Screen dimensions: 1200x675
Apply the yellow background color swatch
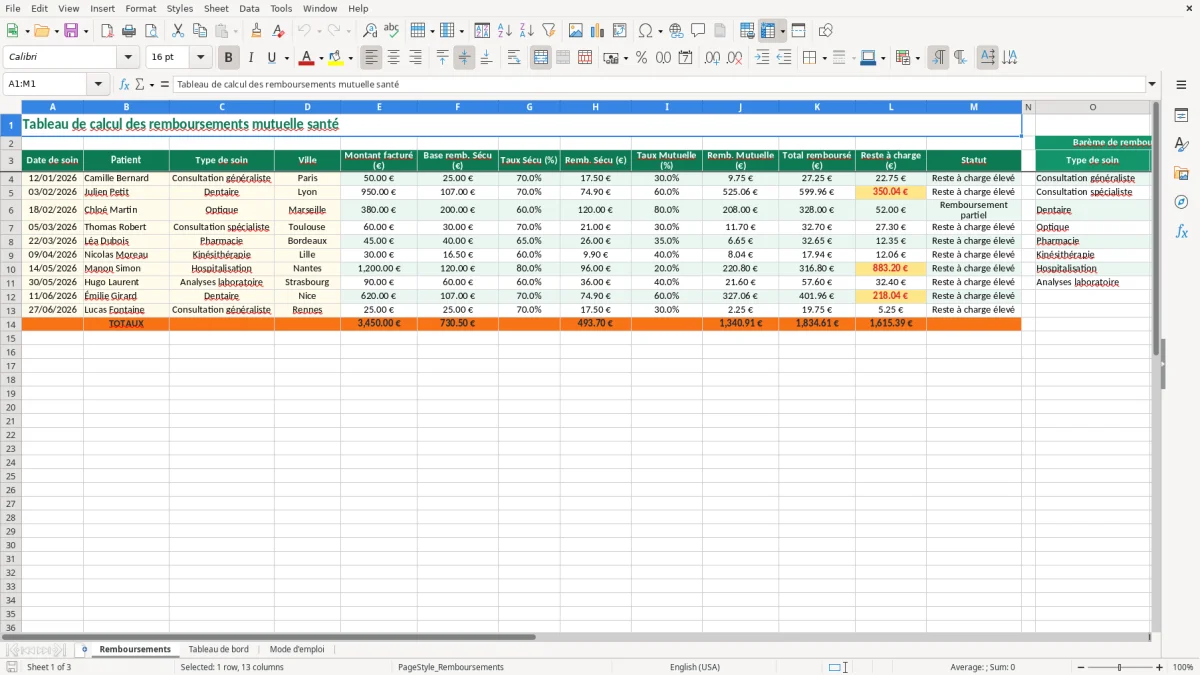tap(336, 58)
